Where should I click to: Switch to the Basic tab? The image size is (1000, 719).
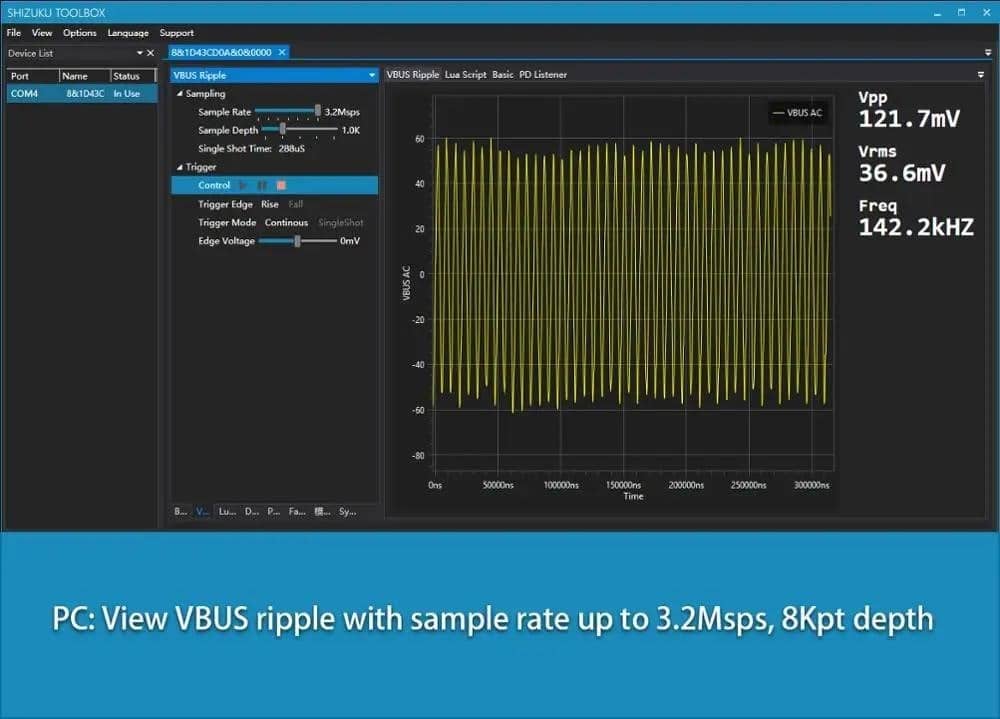tap(502, 74)
